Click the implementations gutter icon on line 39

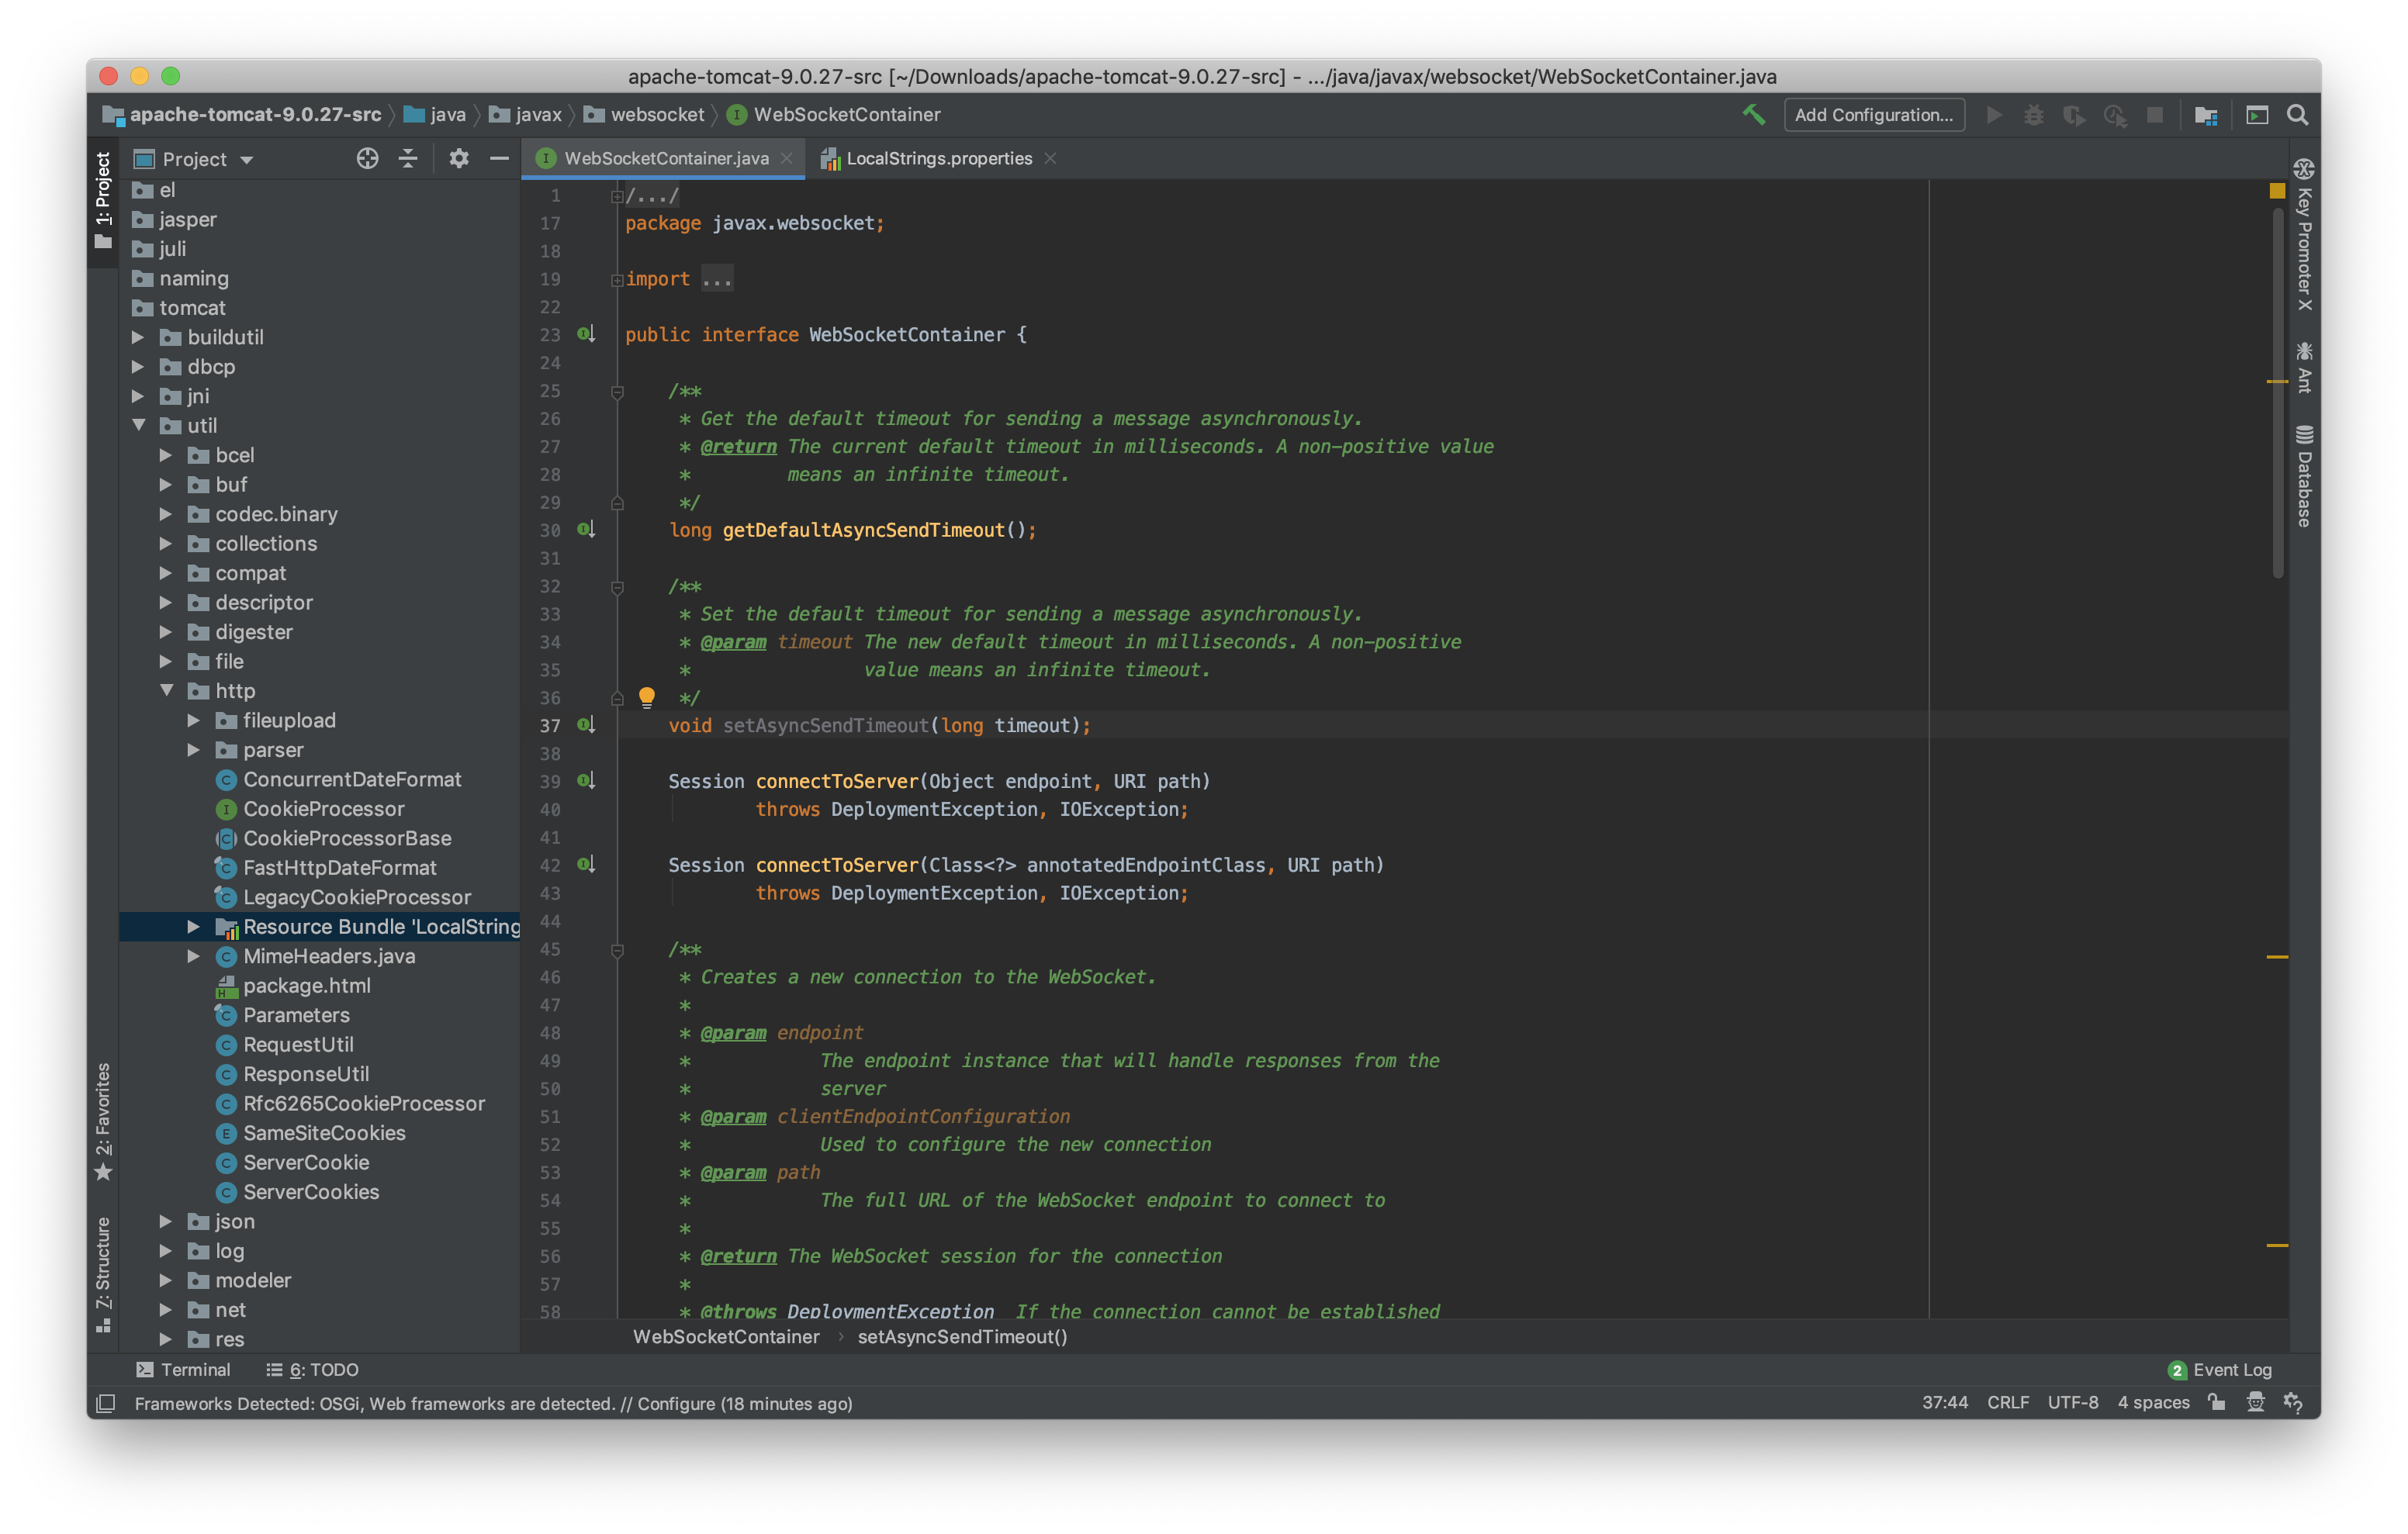pos(586,780)
